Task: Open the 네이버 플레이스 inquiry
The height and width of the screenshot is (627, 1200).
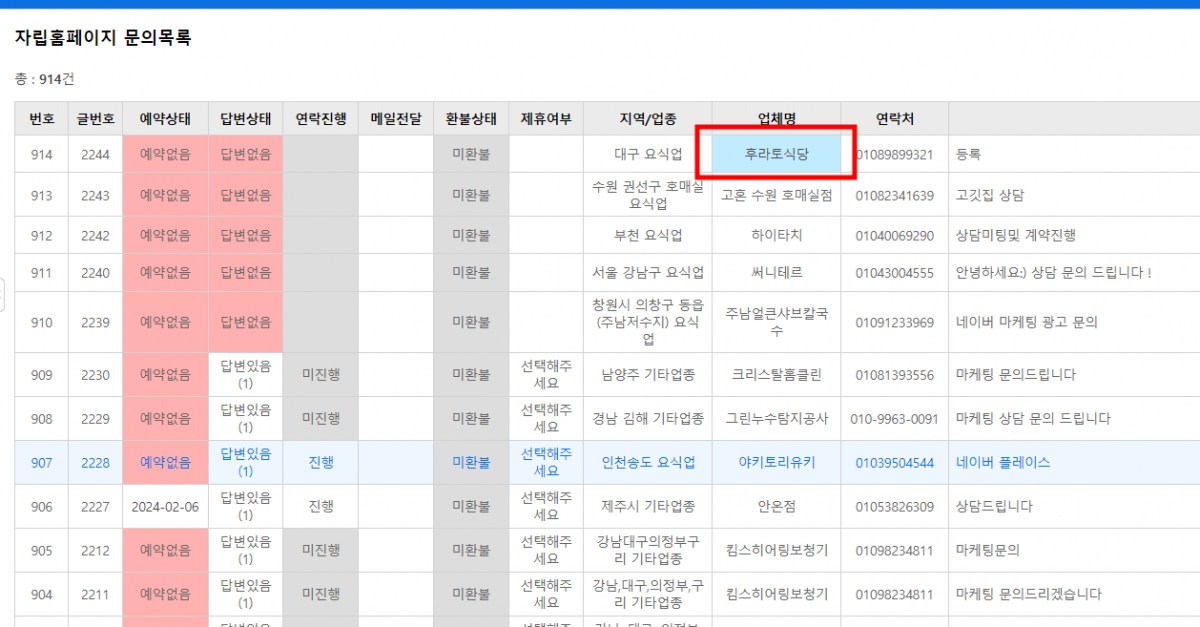Action: click(x=1003, y=463)
